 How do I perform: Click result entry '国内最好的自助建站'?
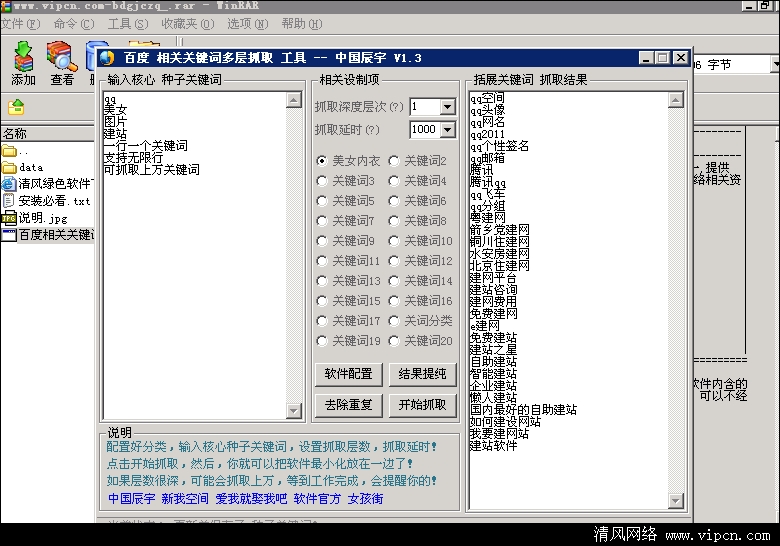click(x=523, y=410)
